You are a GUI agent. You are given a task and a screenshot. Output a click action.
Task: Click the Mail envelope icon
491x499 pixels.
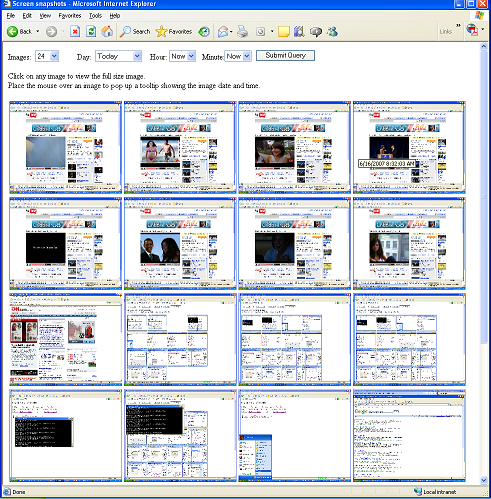click(x=223, y=32)
